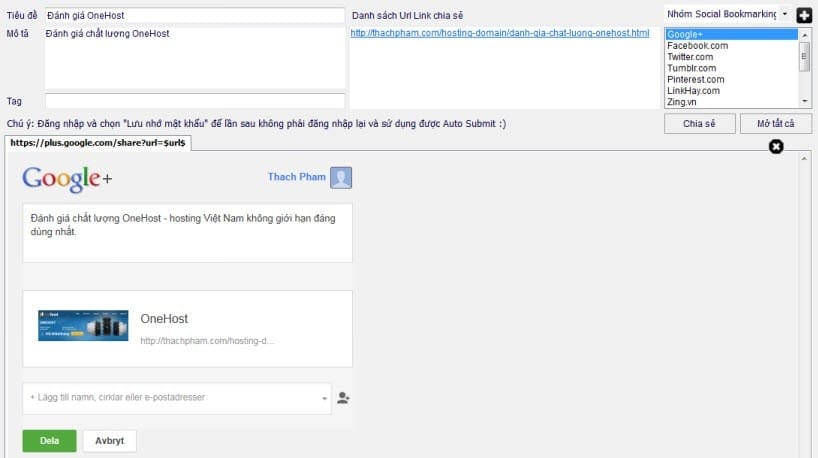The height and width of the screenshot is (458, 818).
Task: Click the Mở tất cả button
Action: tap(776, 124)
